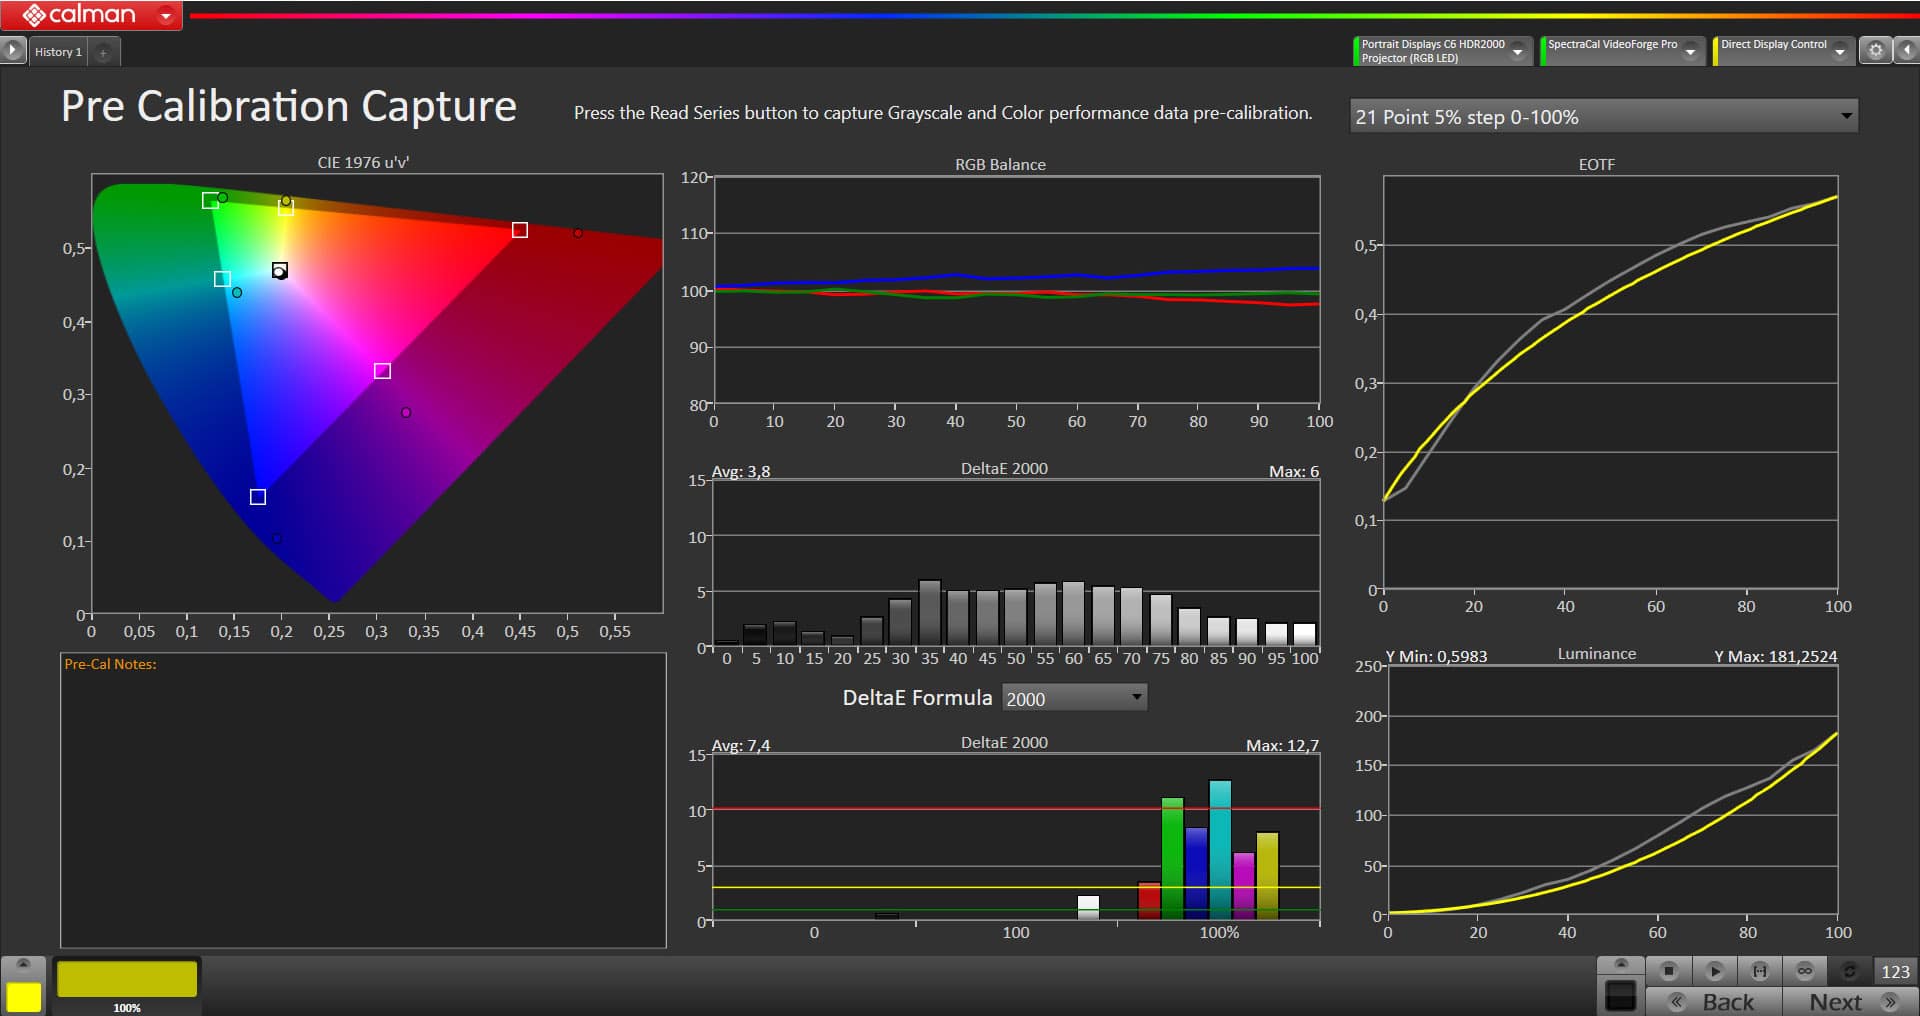
Task: Toggle the black pattern window square
Action: tap(1620, 996)
